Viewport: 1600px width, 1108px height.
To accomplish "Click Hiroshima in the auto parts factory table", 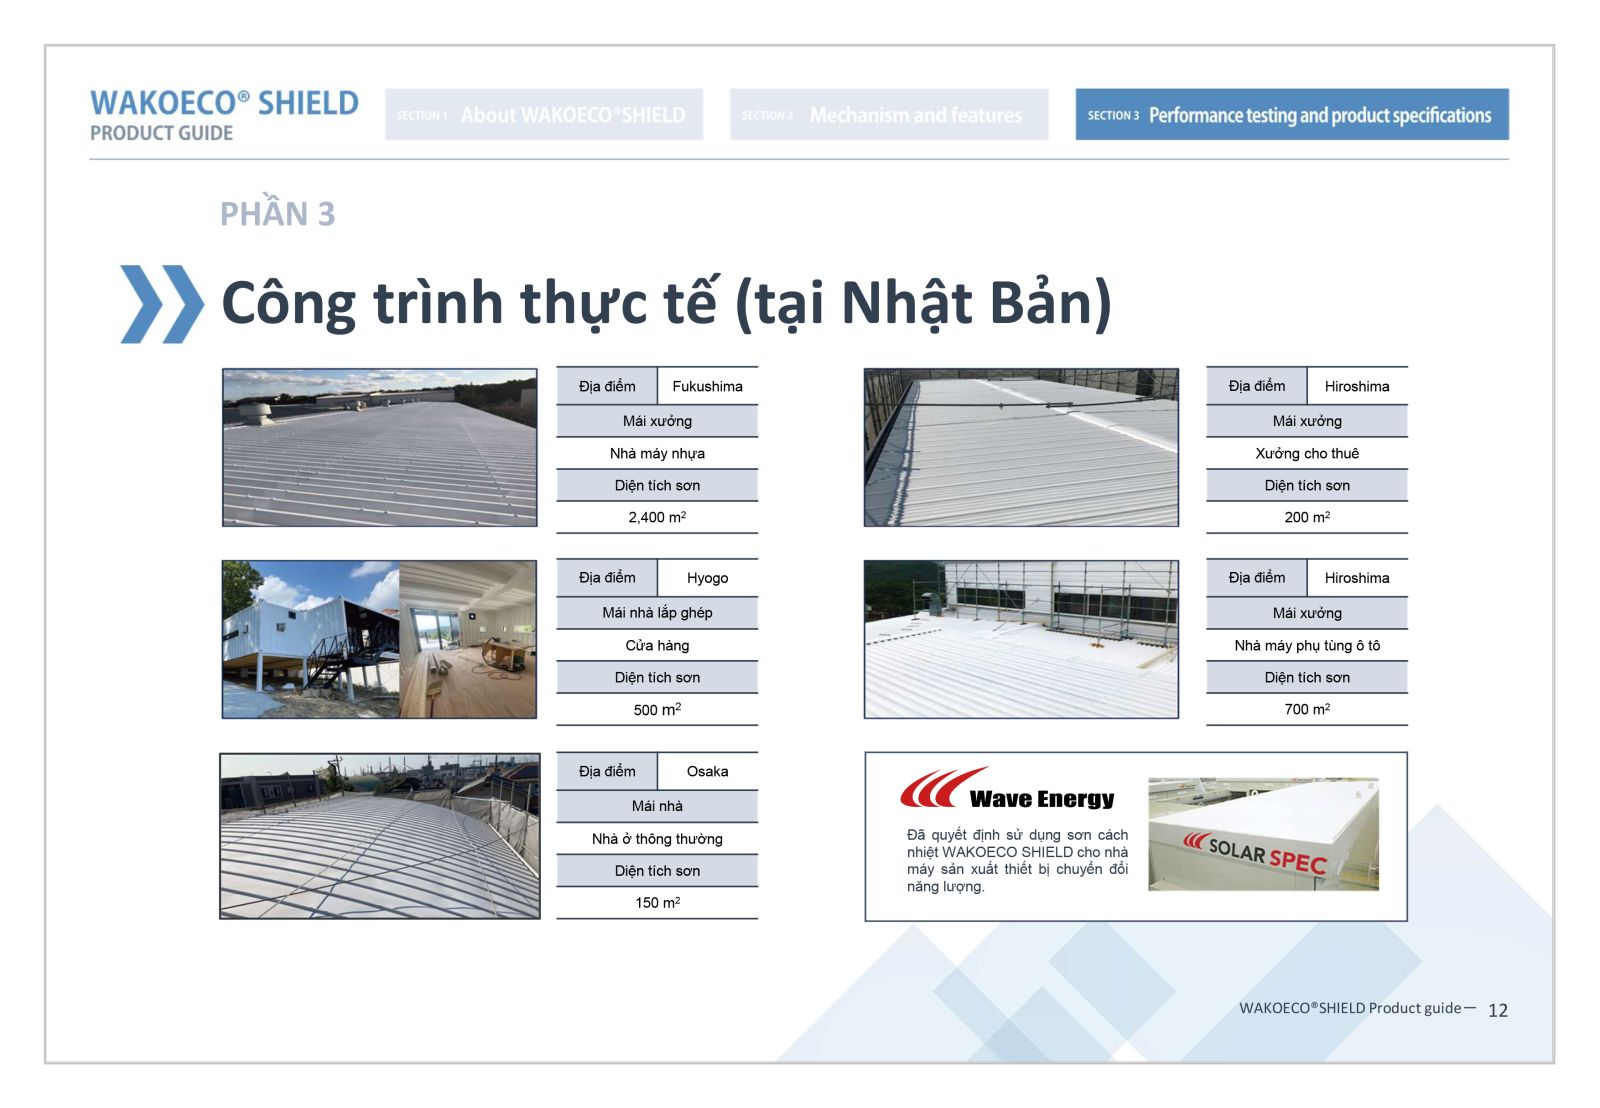I will (x=1357, y=578).
